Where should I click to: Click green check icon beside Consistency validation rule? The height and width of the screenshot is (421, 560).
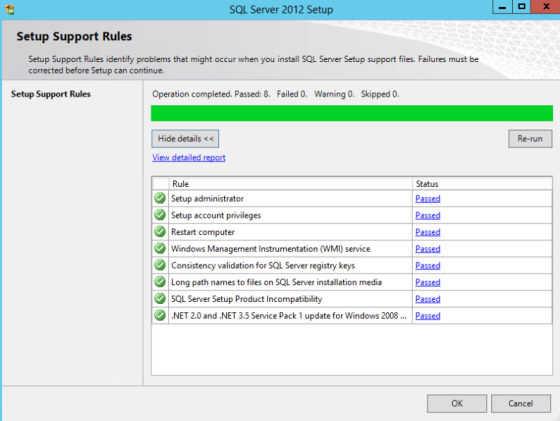point(160,265)
